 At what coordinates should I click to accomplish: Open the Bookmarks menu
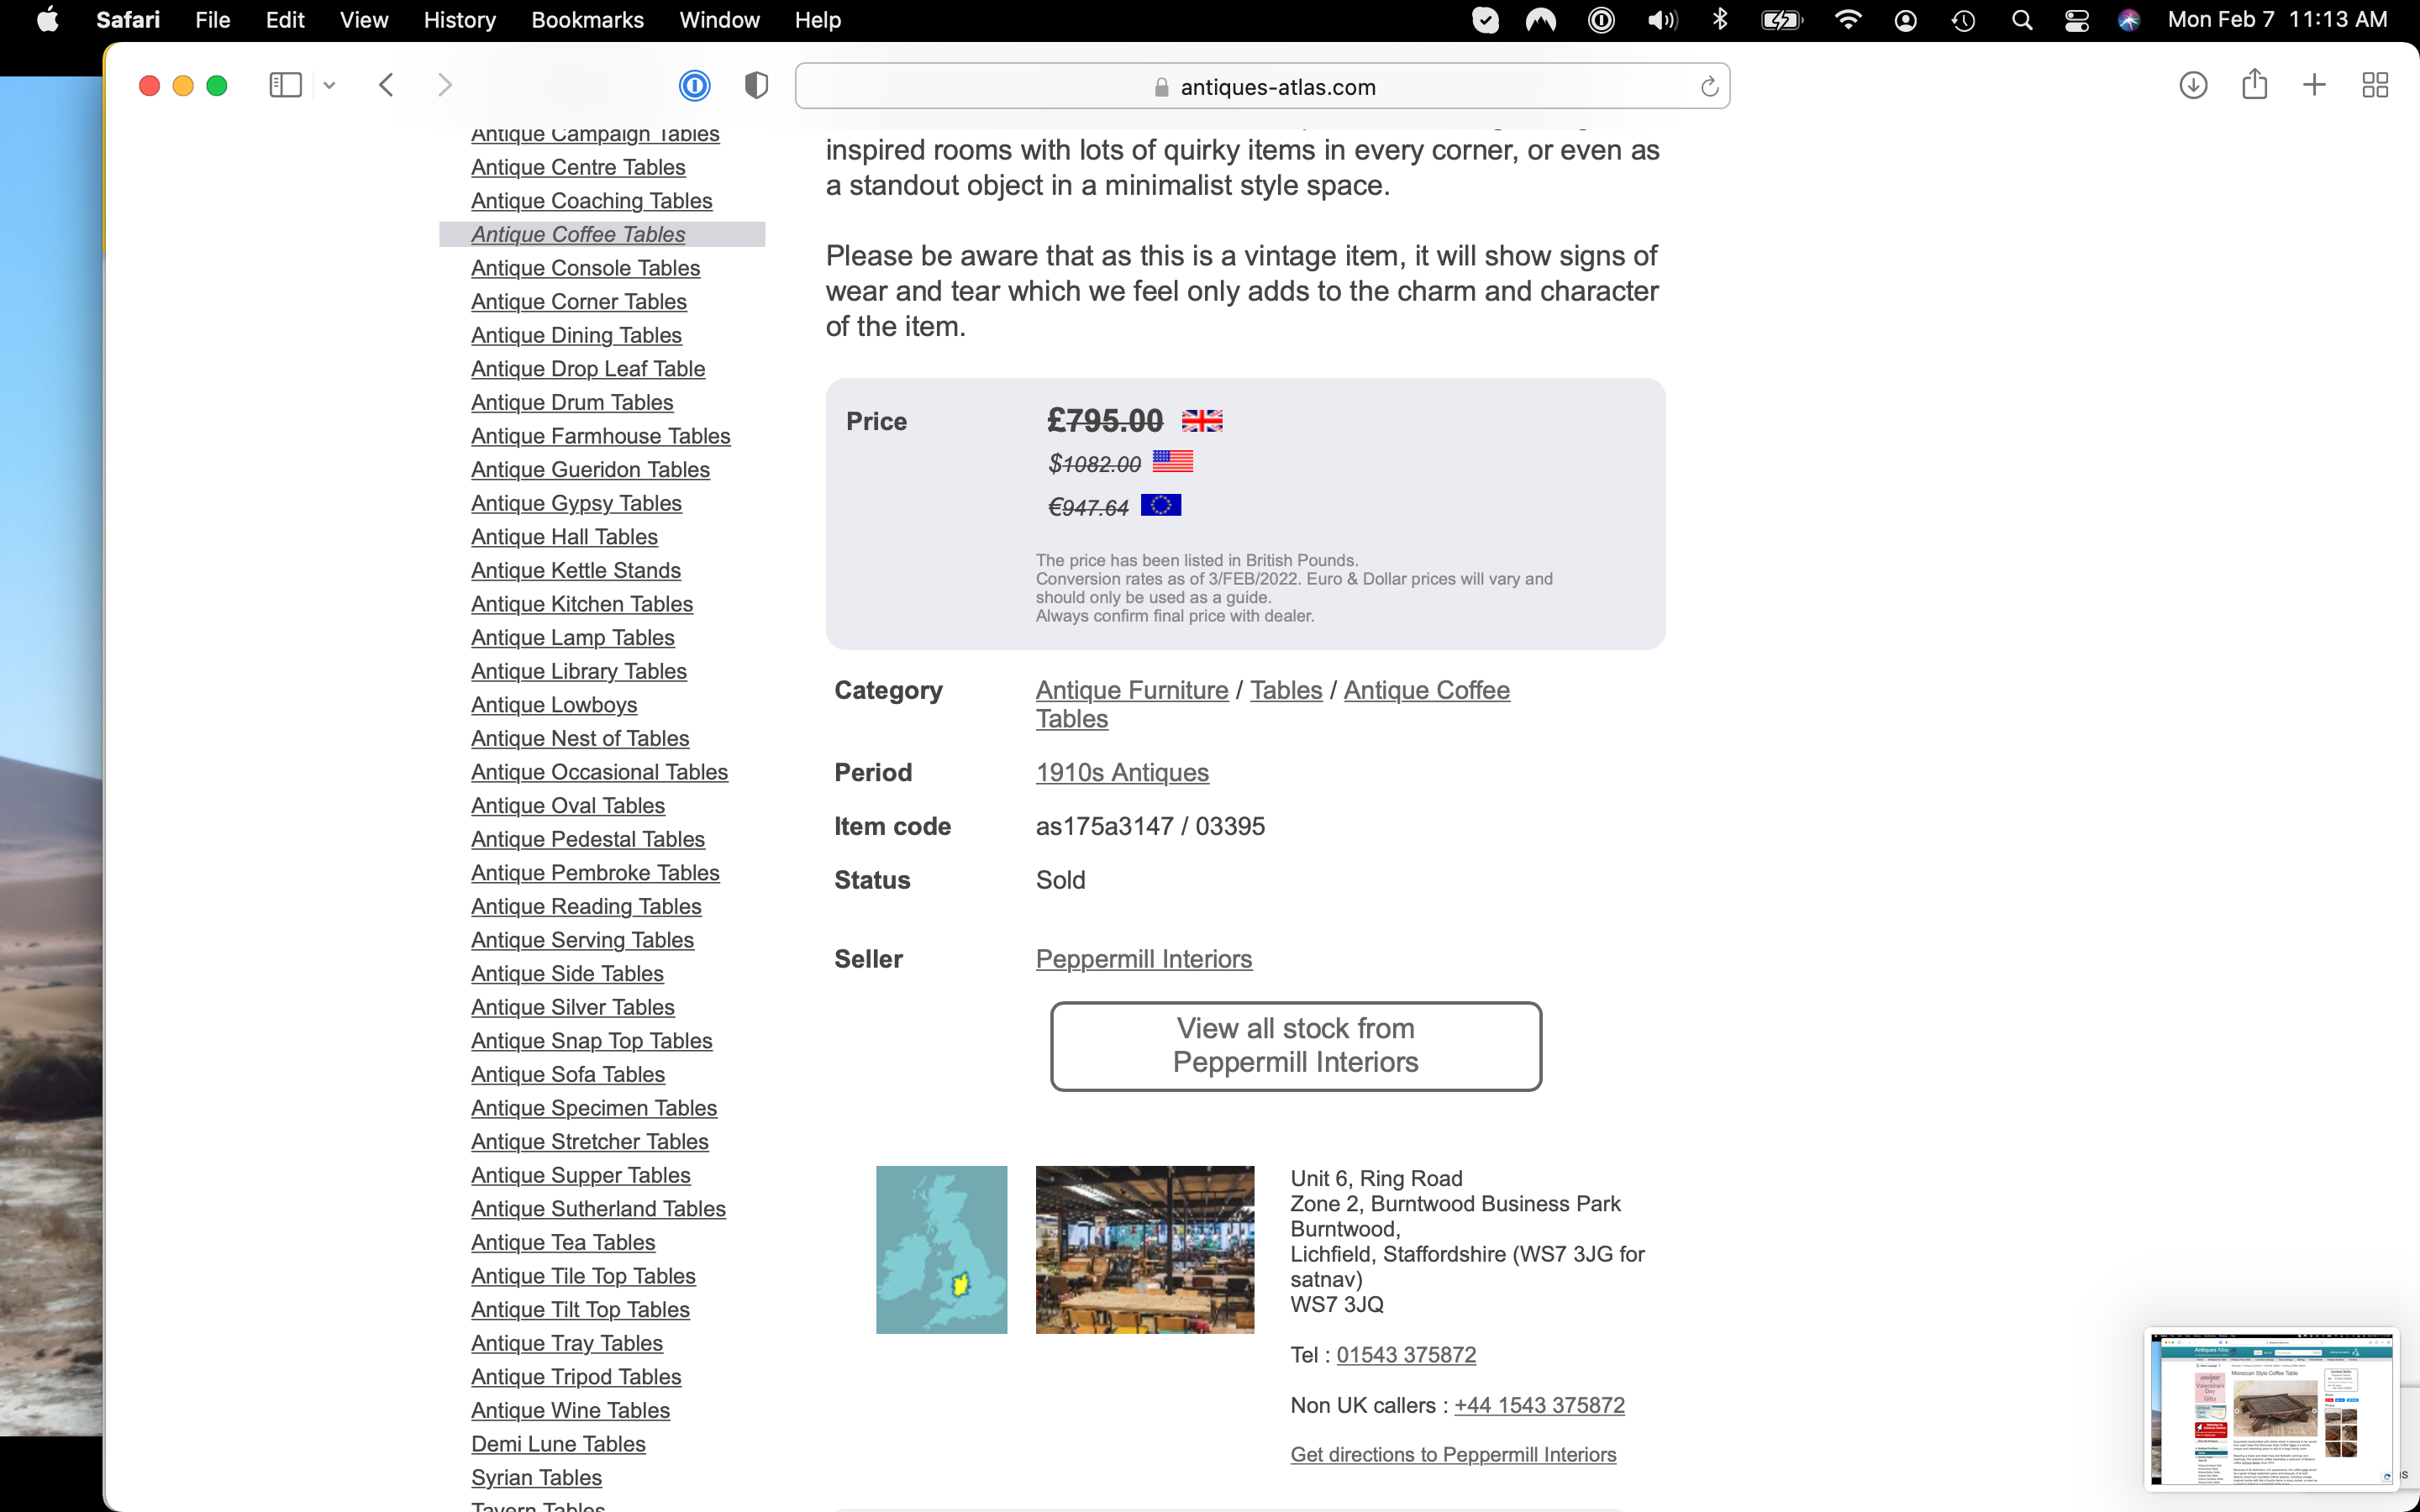587,20
